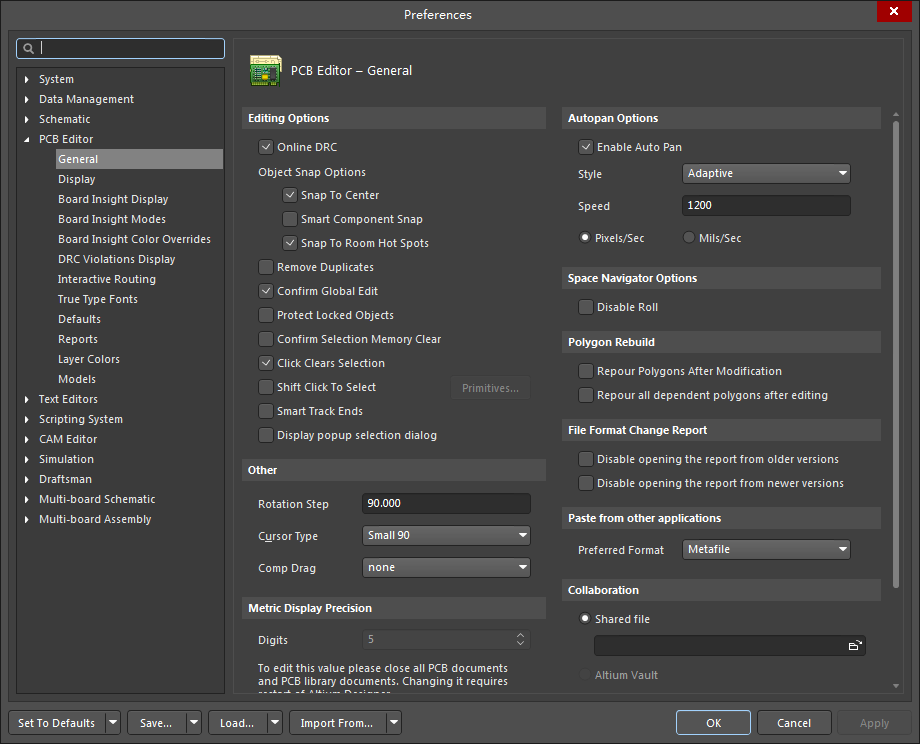Expand Data Management tree node
The width and height of the screenshot is (920, 744).
pos(26,99)
